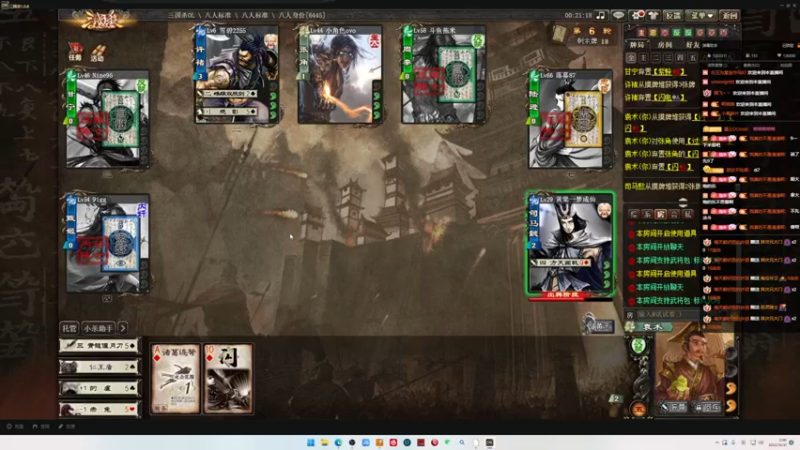Switch chat channel to 系 tab
Viewport: 800px width, 450px height.
coord(647,214)
